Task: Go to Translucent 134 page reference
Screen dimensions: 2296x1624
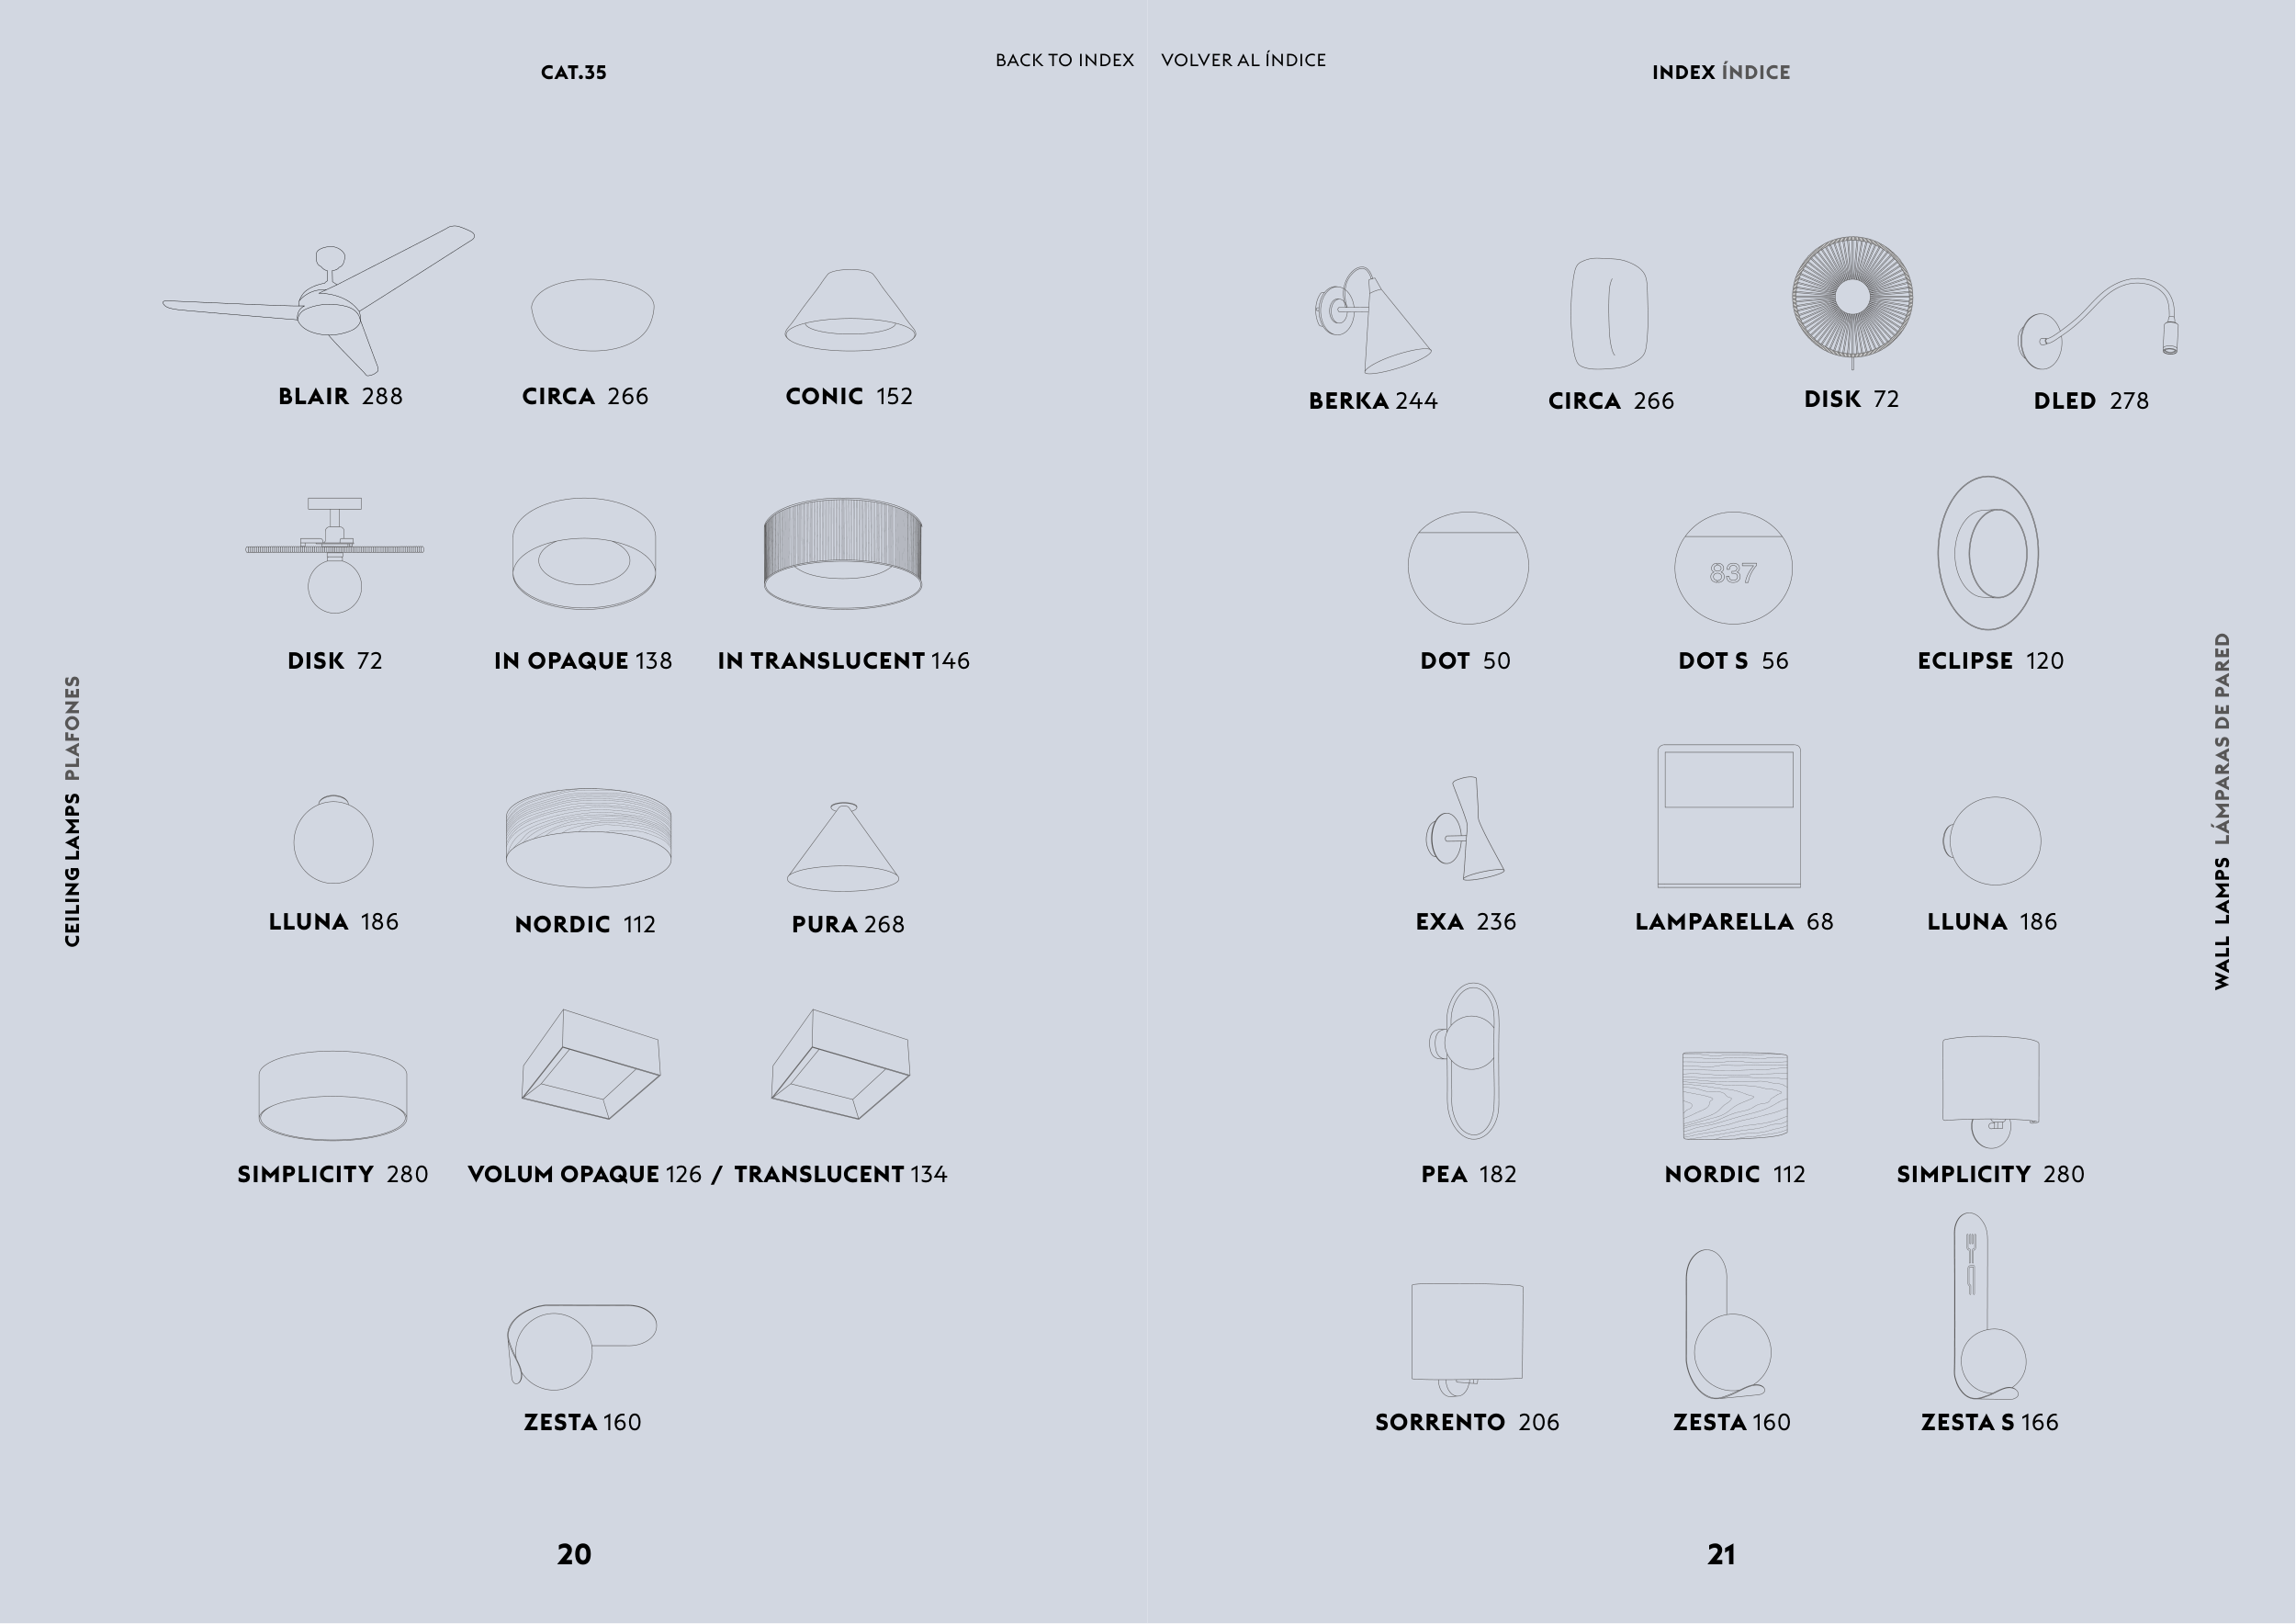Action: 840,1174
